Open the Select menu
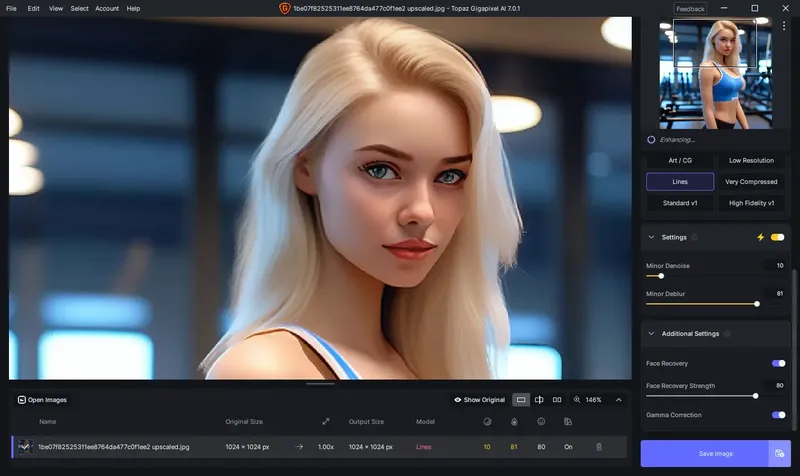Image resolution: width=800 pixels, height=476 pixels. (80, 9)
